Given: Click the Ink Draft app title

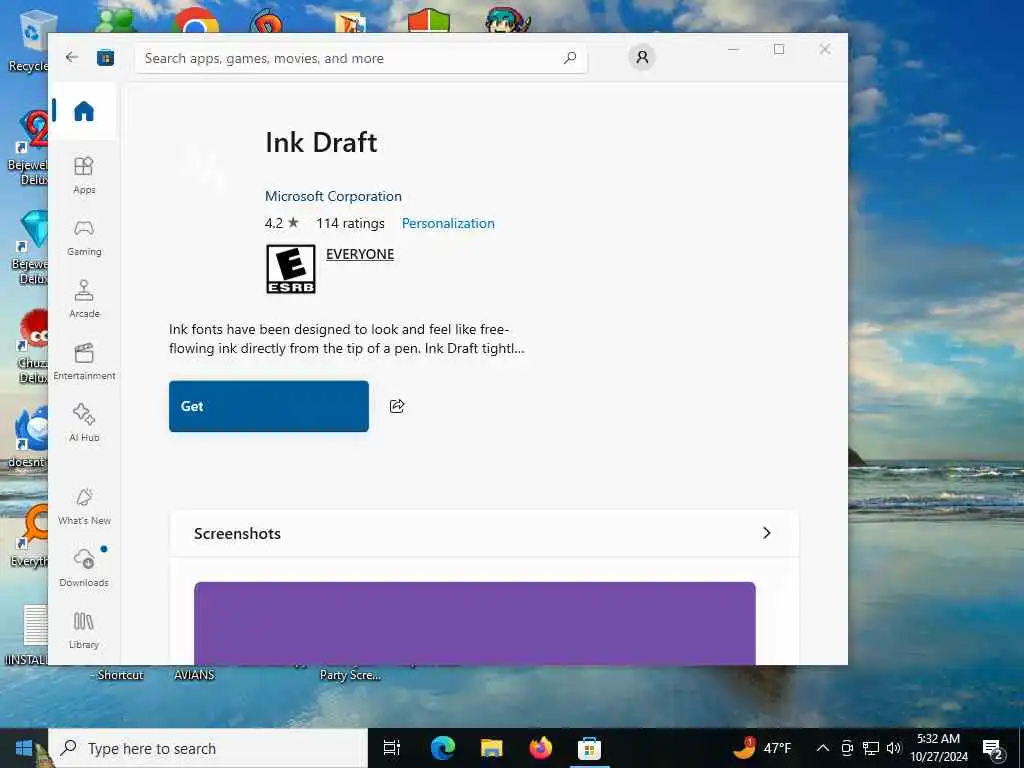Looking at the screenshot, I should tap(321, 142).
